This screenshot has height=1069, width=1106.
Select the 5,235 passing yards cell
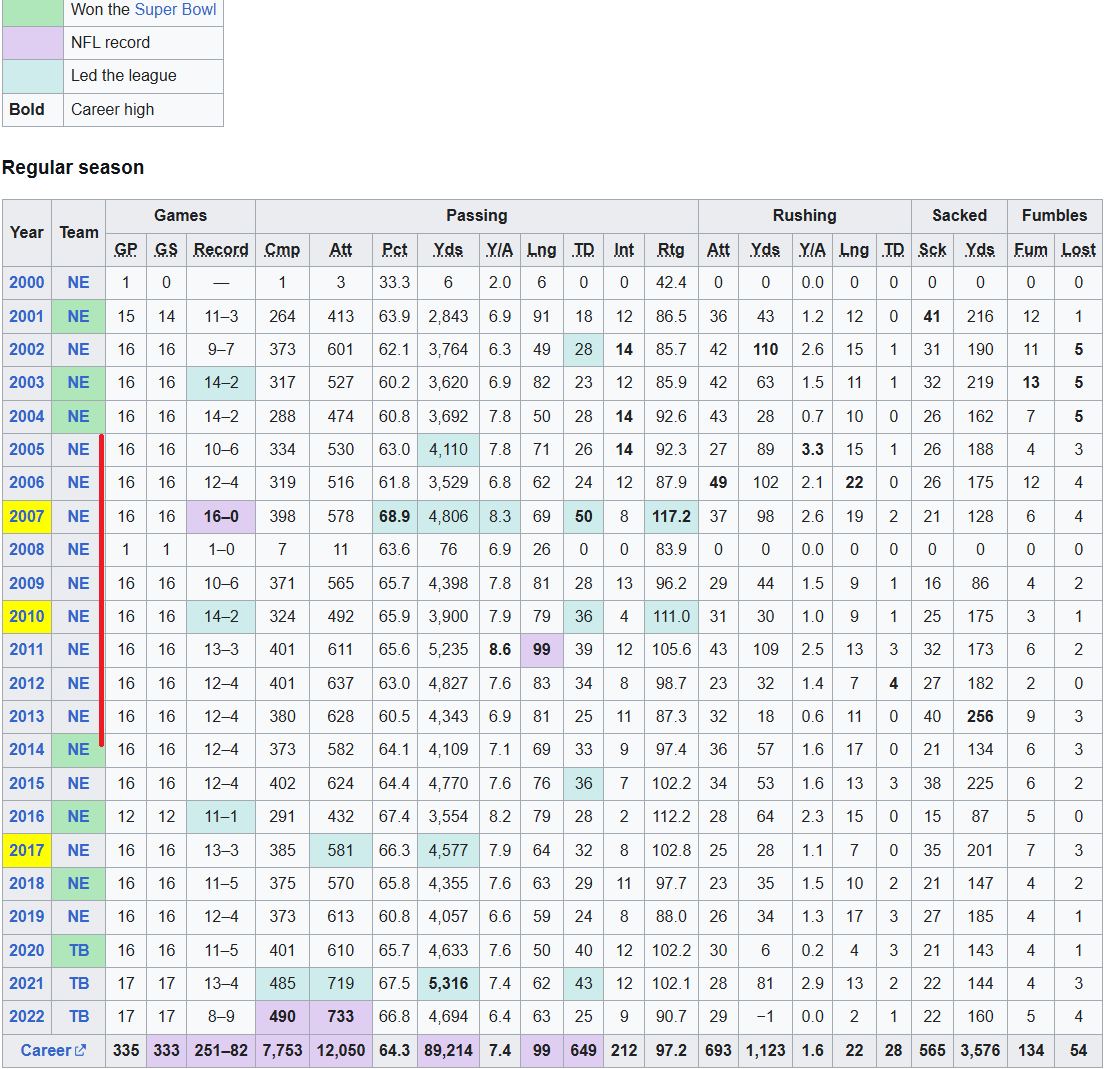point(448,649)
